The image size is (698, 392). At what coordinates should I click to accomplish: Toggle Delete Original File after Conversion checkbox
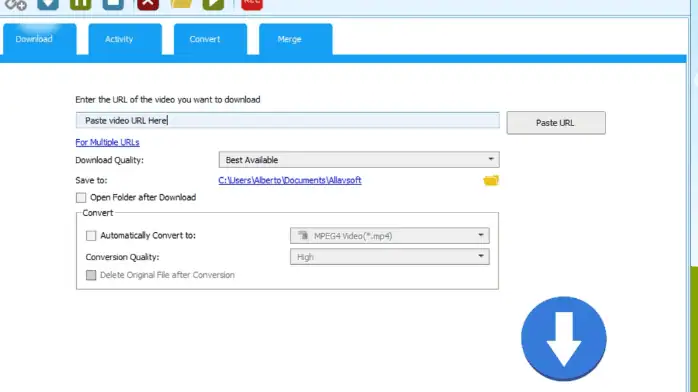(91, 275)
